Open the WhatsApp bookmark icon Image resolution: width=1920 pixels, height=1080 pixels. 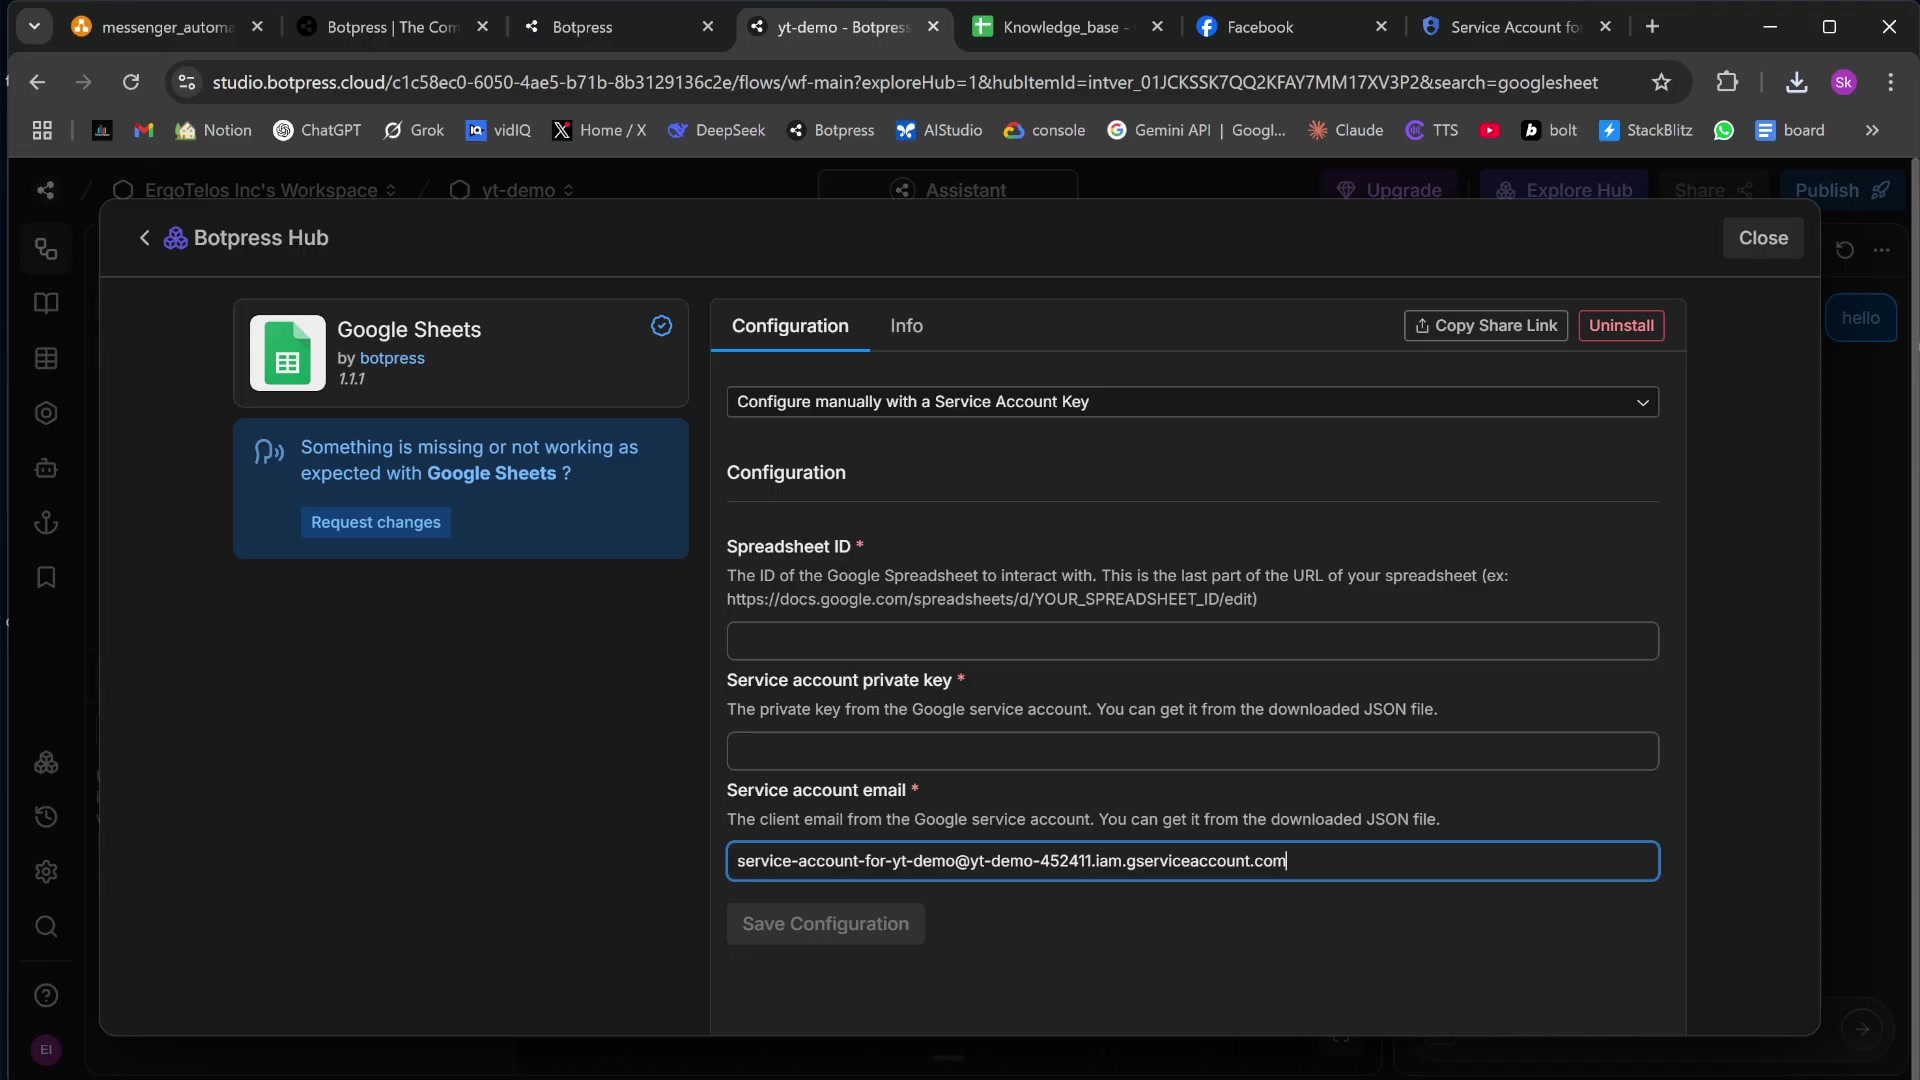1724,130
